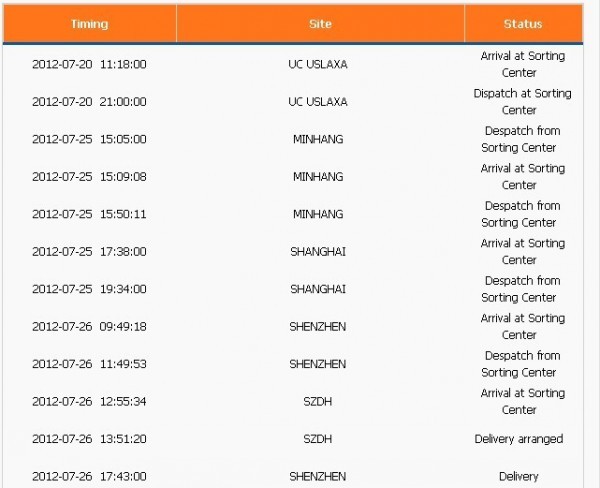
Task: Select the 2012-07-20 11:18:00 timestamp
Action: (89, 64)
